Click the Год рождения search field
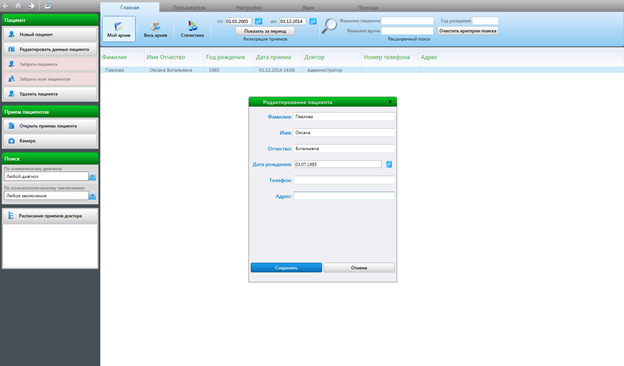The width and height of the screenshot is (624, 366). point(485,21)
